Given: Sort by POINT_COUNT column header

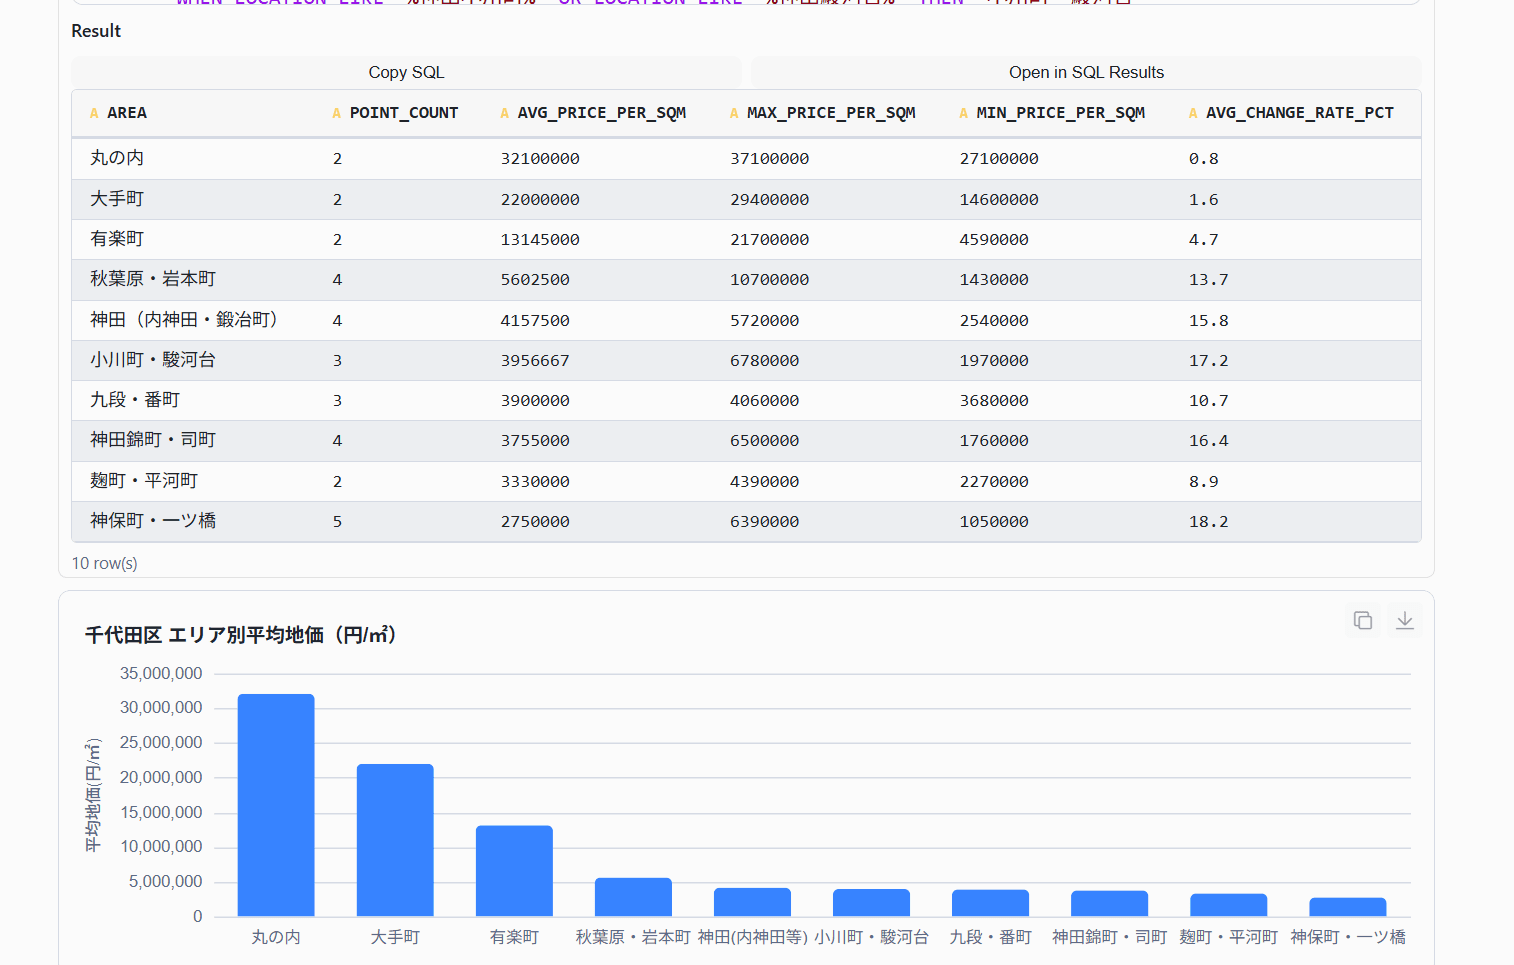Looking at the screenshot, I should click(404, 113).
